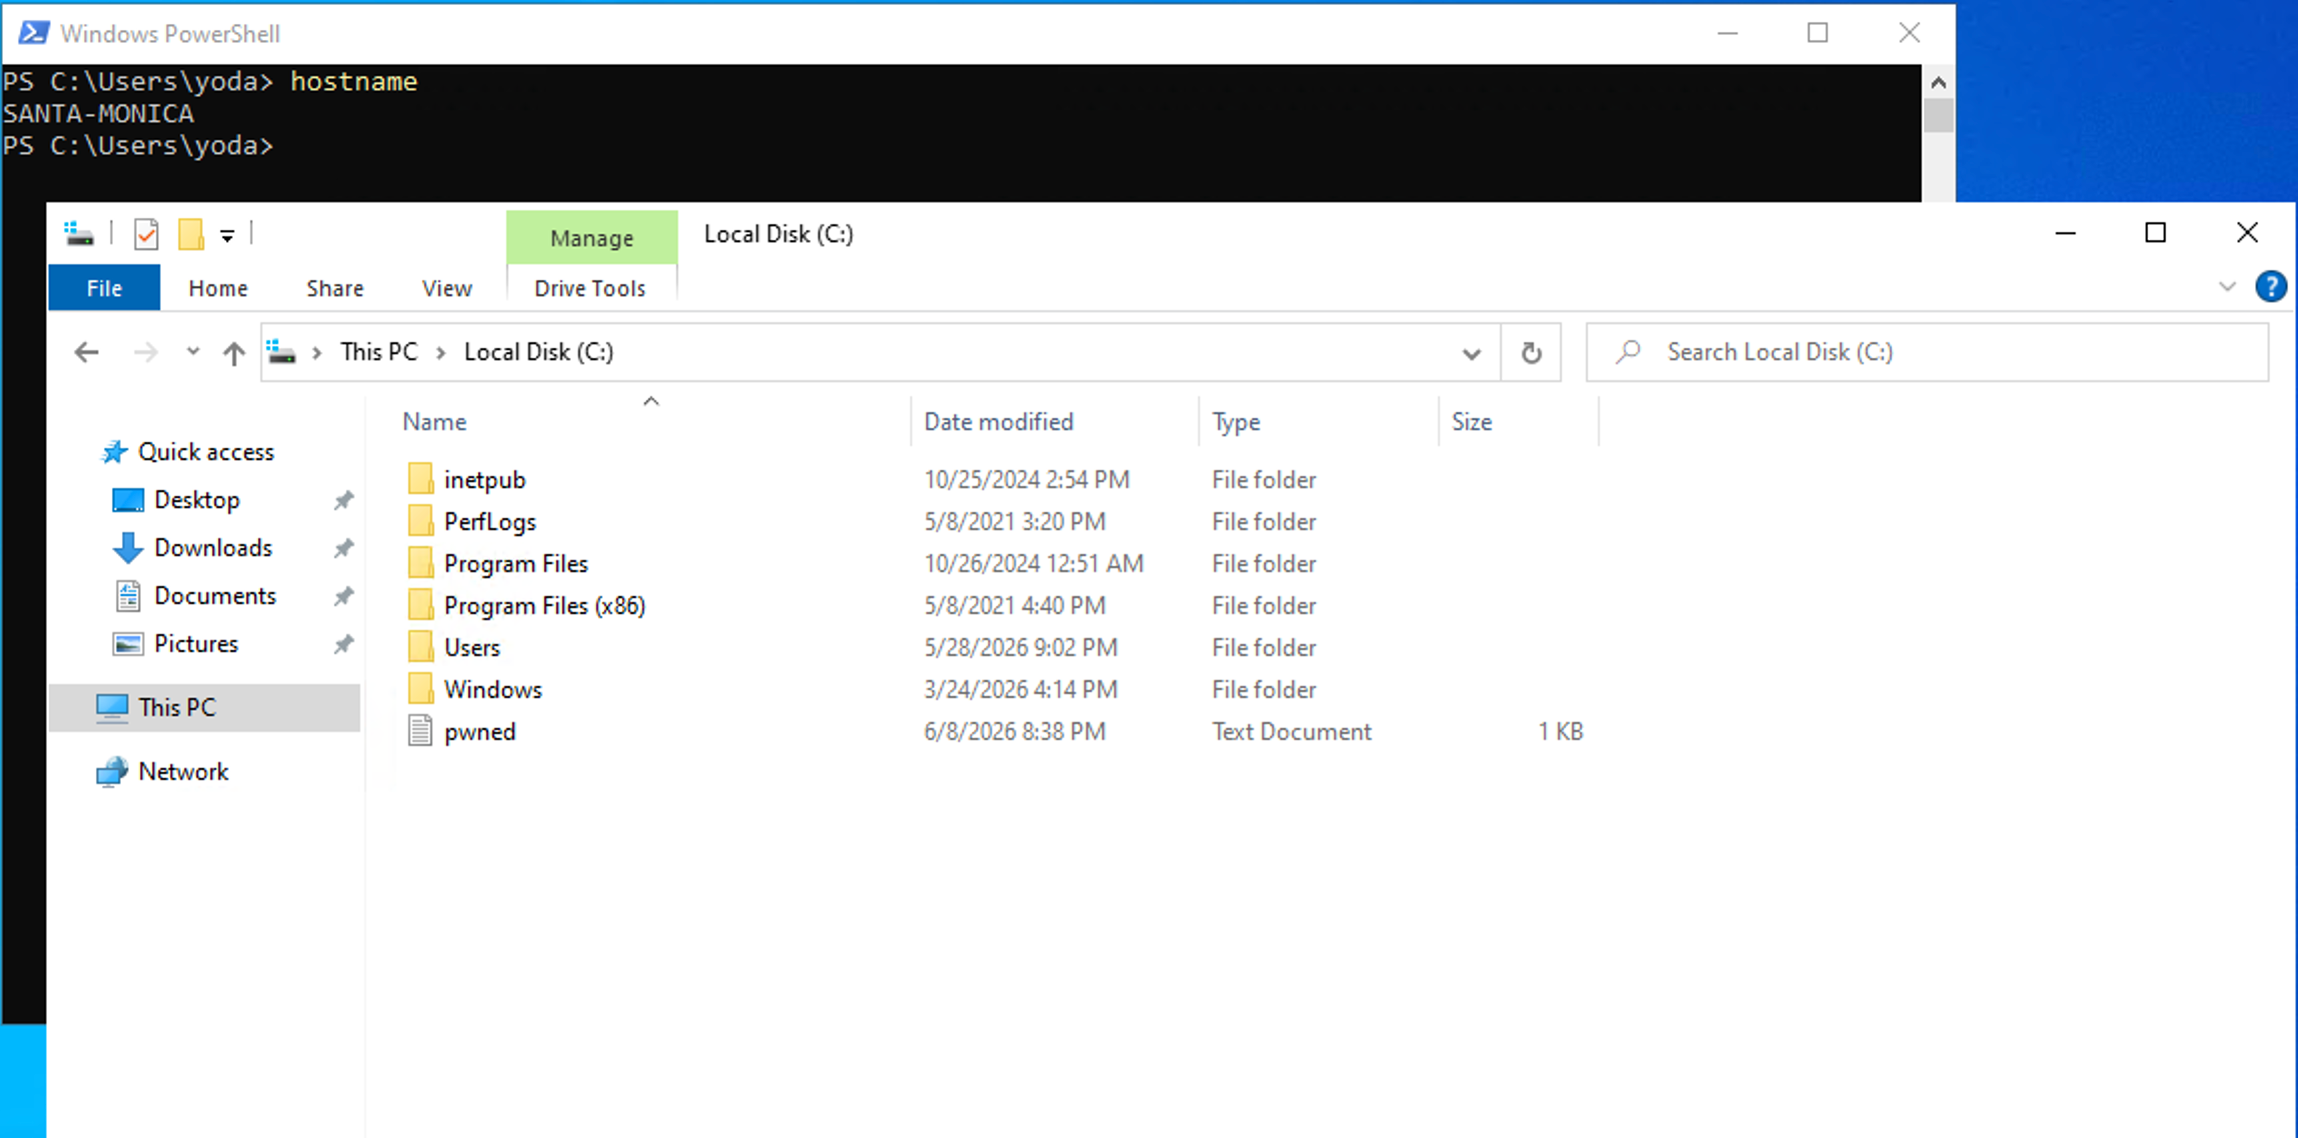The image size is (2298, 1138).
Task: Switch to the Home ribbon tab
Action: 218,288
